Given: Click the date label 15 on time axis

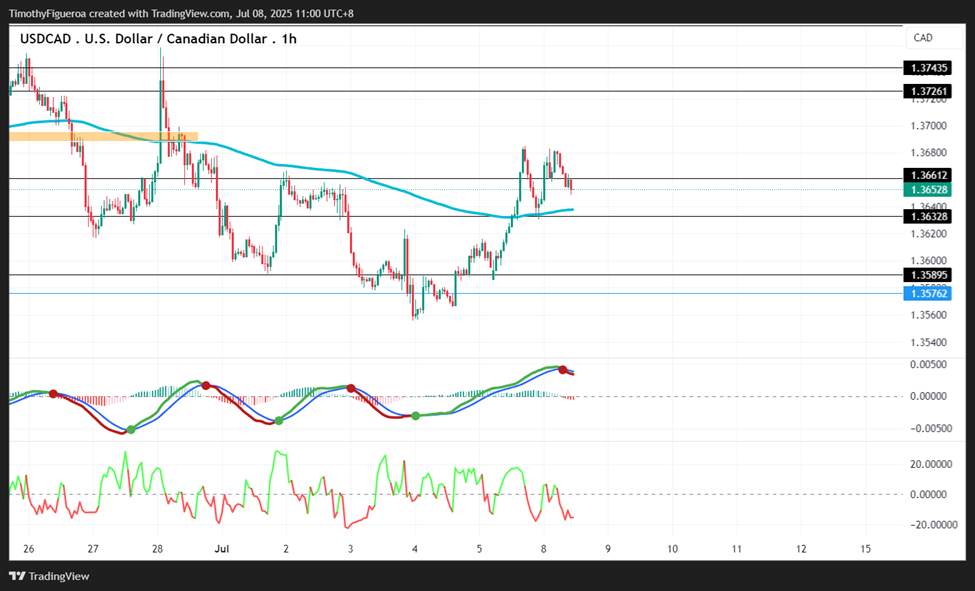Looking at the screenshot, I should coord(866,549).
